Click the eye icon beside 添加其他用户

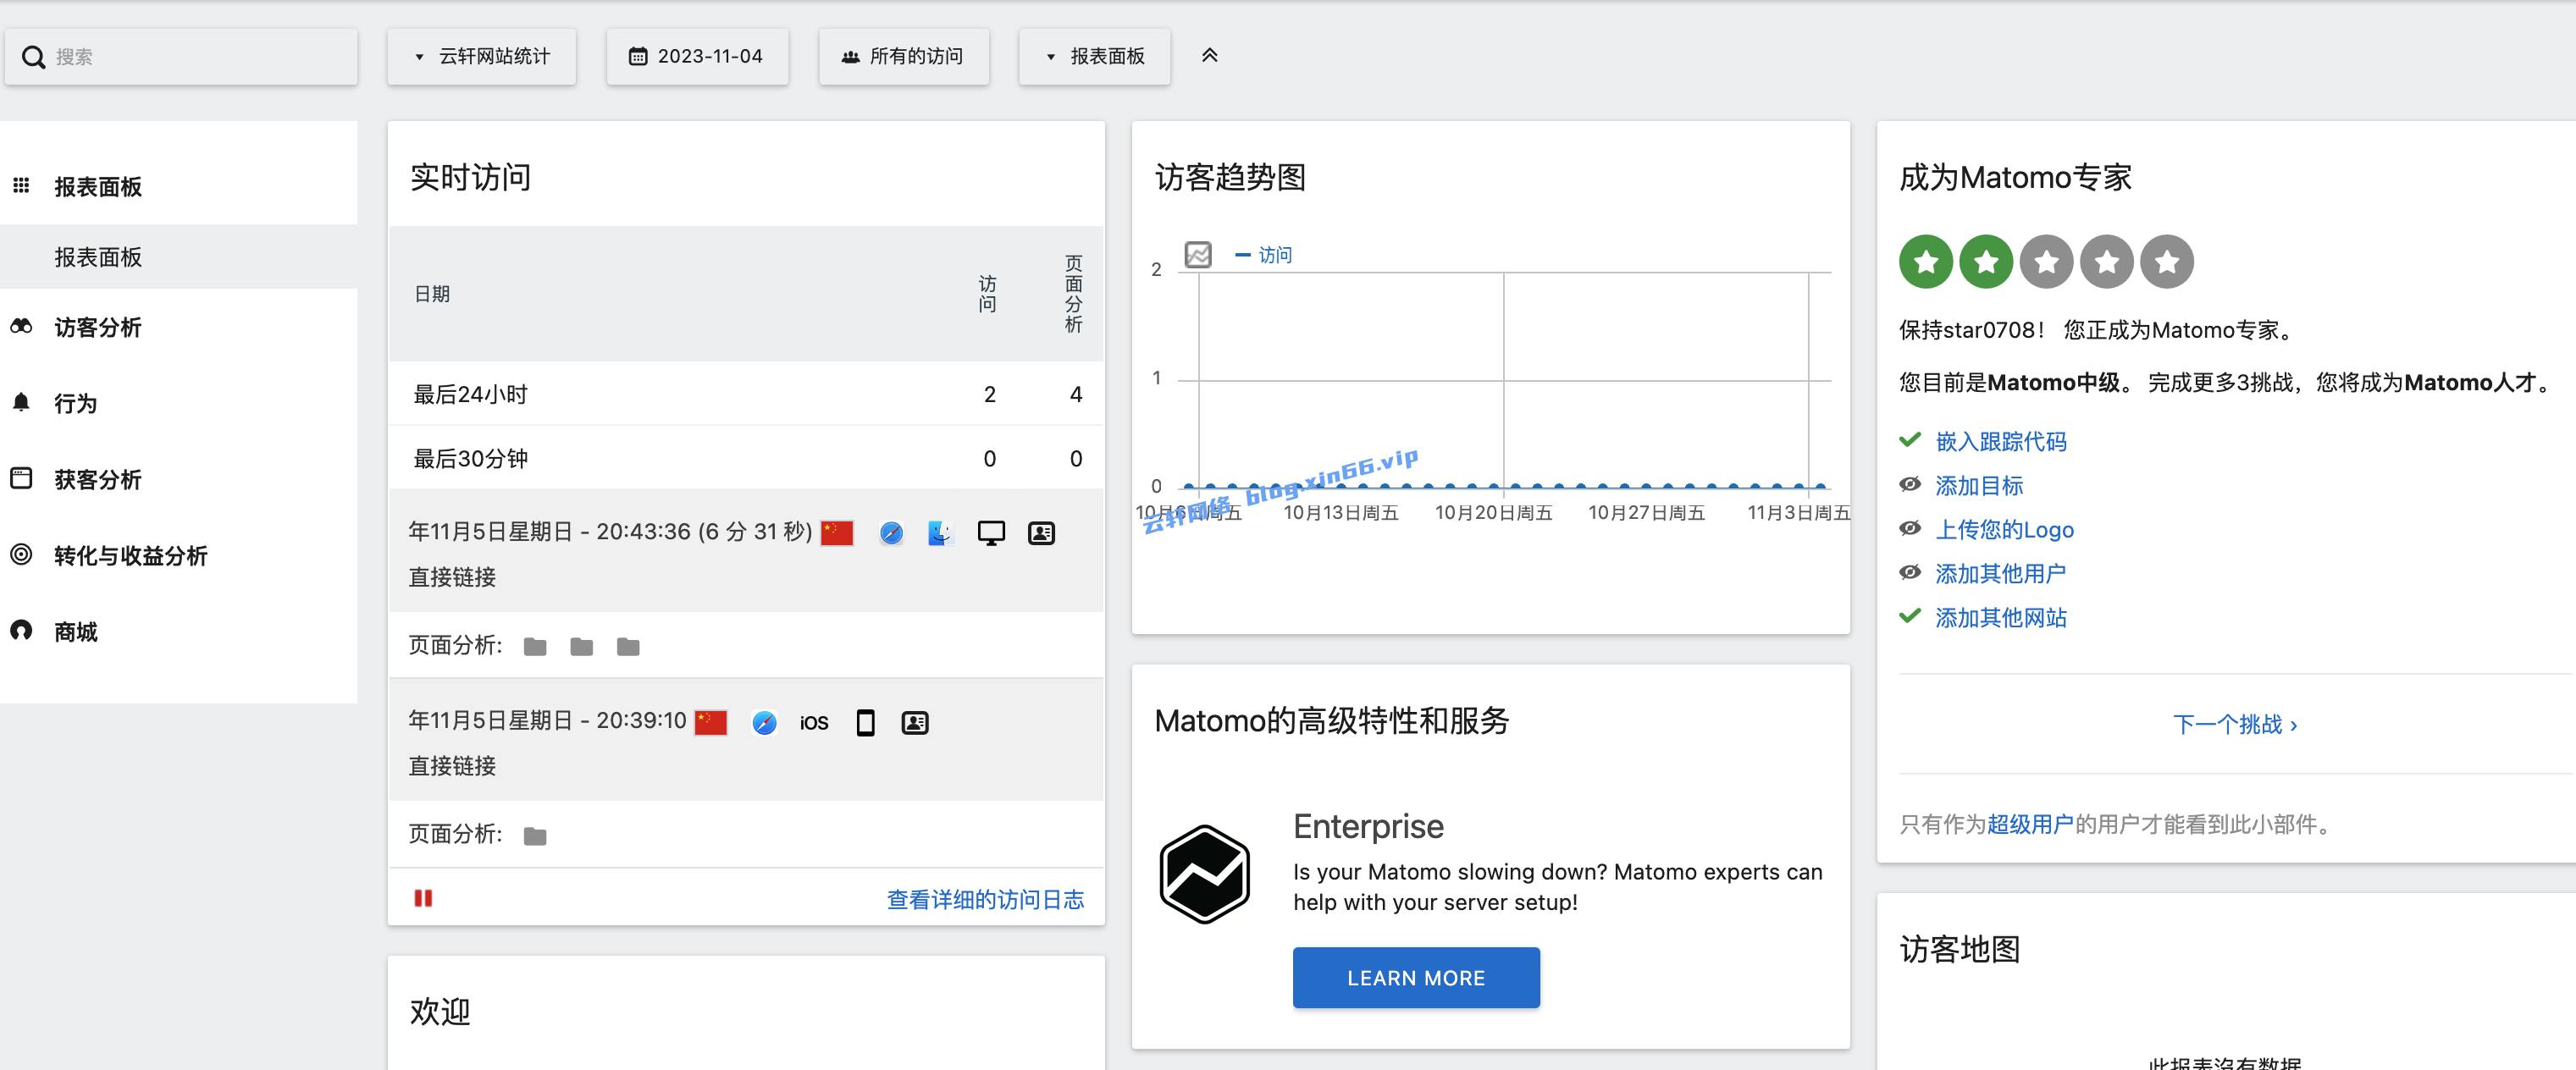pyautogui.click(x=1910, y=572)
